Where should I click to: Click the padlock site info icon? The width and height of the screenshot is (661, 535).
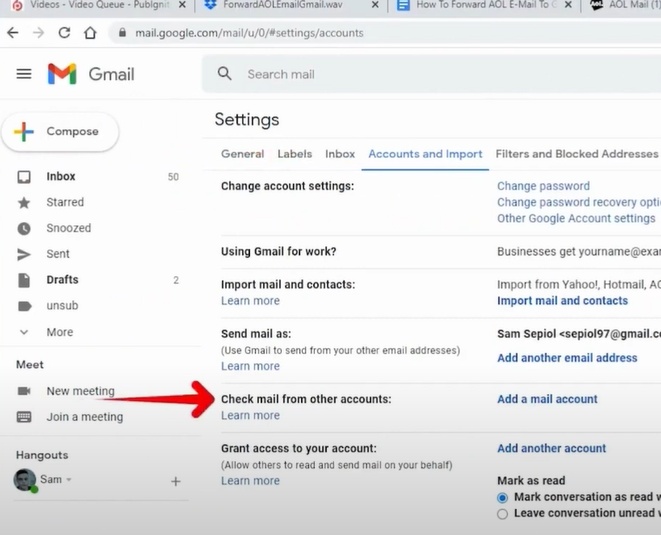(x=122, y=32)
